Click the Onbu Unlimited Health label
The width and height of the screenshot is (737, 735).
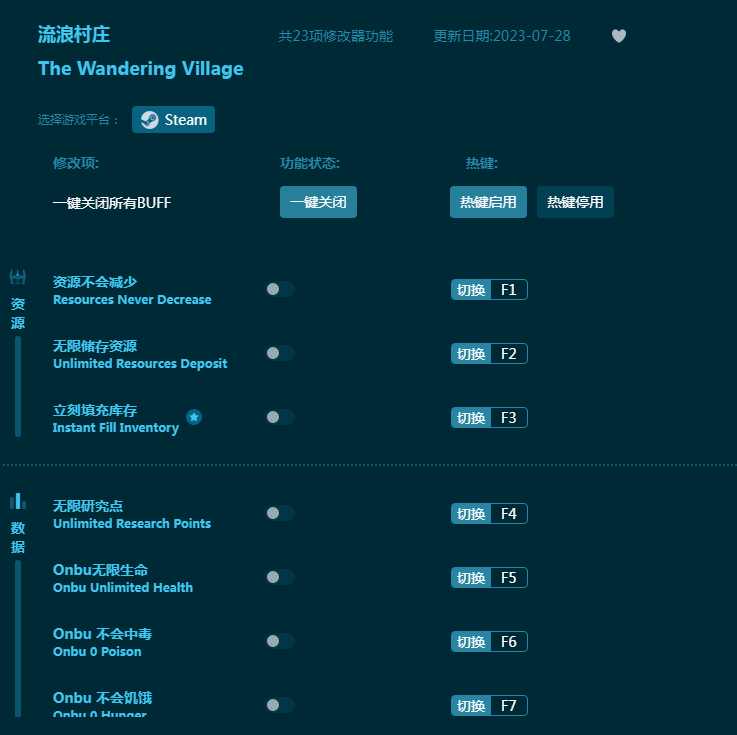coord(123,587)
